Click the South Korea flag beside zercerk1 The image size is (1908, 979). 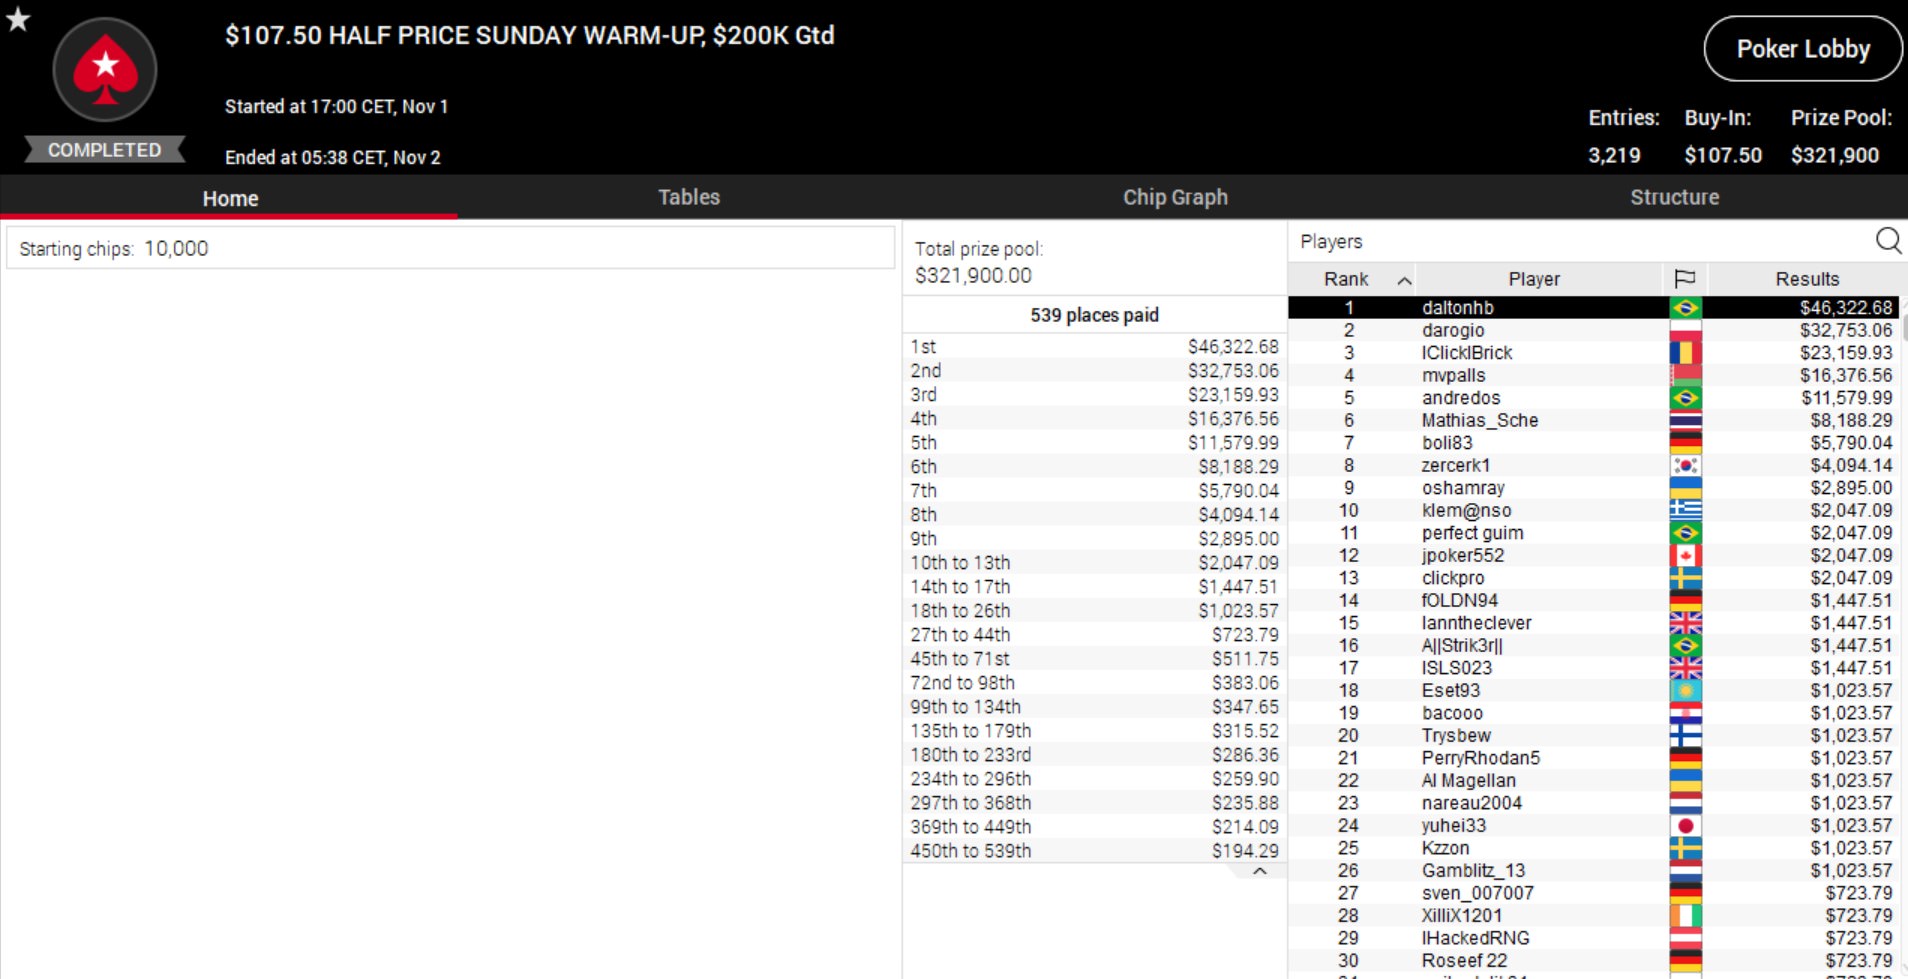click(x=1685, y=466)
